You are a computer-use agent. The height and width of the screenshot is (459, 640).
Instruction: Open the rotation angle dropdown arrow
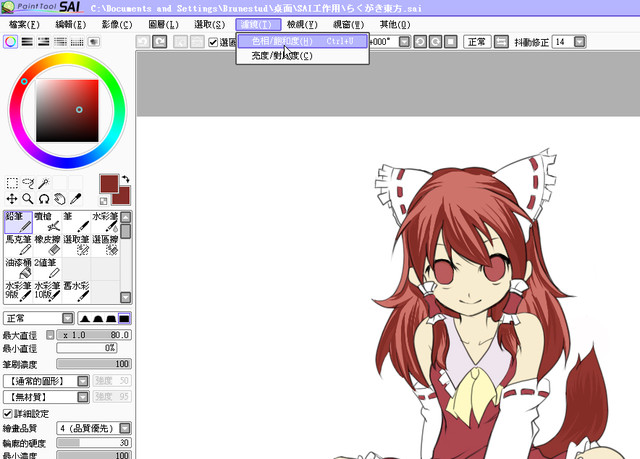tap(404, 42)
